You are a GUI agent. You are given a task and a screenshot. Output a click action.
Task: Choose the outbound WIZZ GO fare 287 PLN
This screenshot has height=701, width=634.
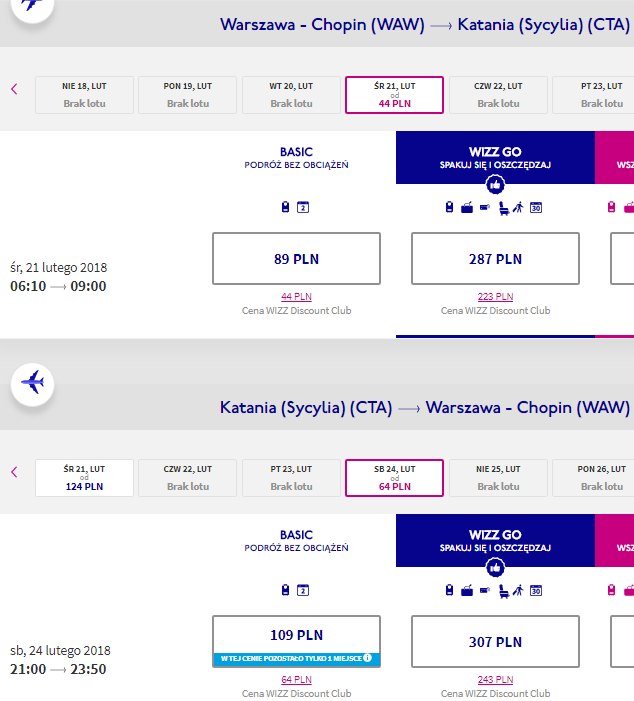point(495,258)
